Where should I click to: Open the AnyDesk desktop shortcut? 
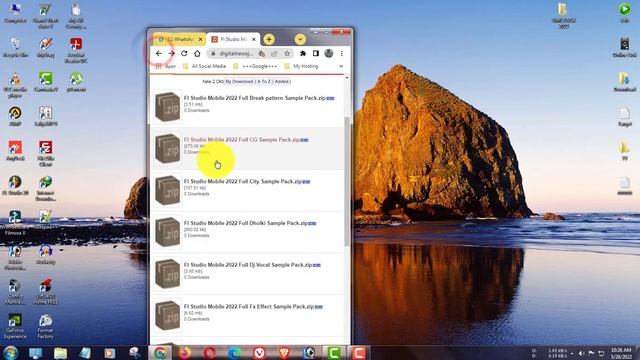point(15,151)
